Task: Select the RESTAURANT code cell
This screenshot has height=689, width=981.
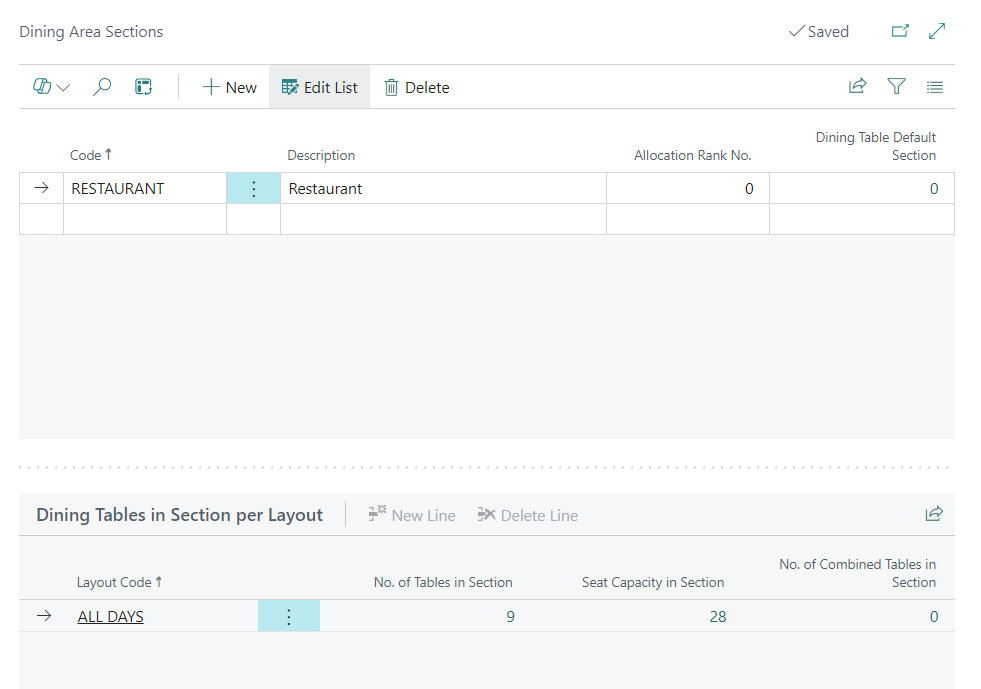Action: point(144,188)
